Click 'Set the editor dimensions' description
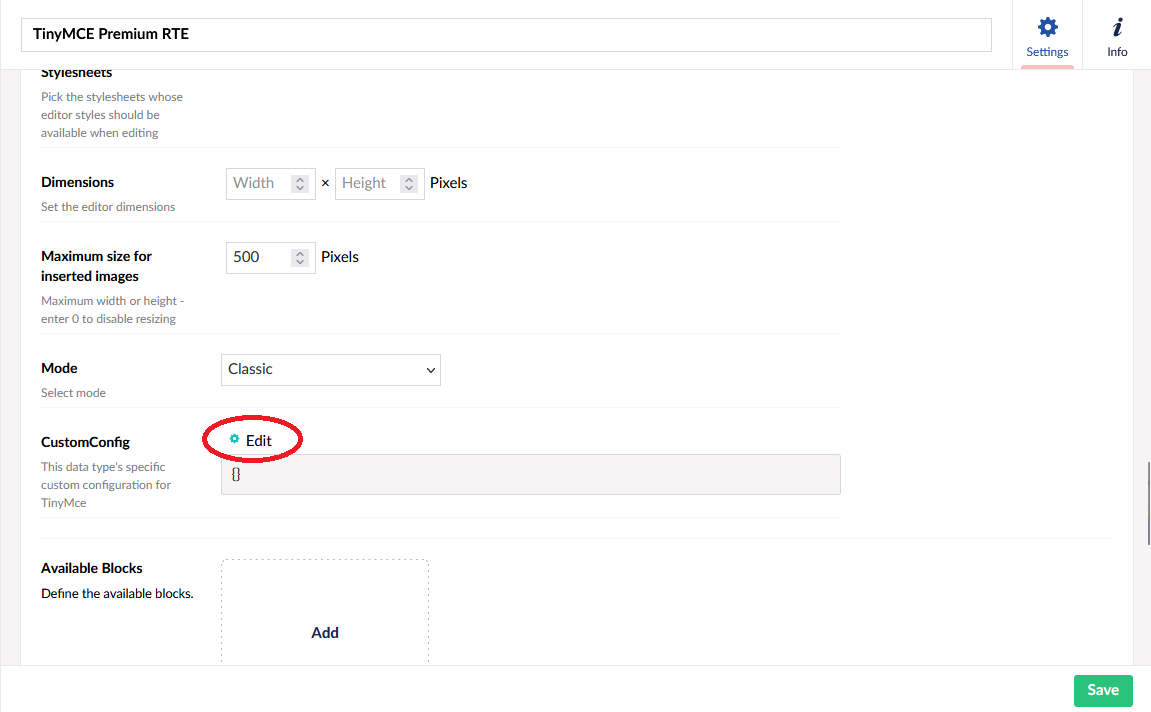The height and width of the screenshot is (712, 1151). coord(108,207)
